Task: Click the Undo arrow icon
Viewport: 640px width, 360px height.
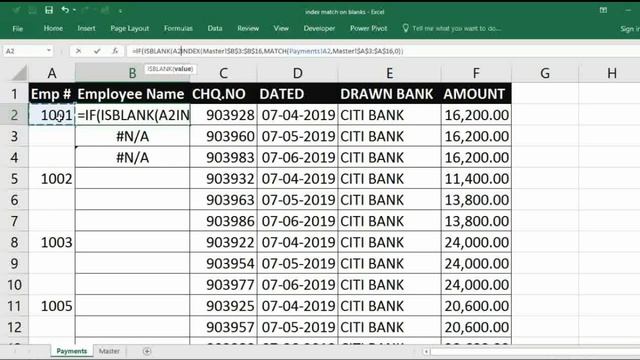Action: (x=65, y=10)
